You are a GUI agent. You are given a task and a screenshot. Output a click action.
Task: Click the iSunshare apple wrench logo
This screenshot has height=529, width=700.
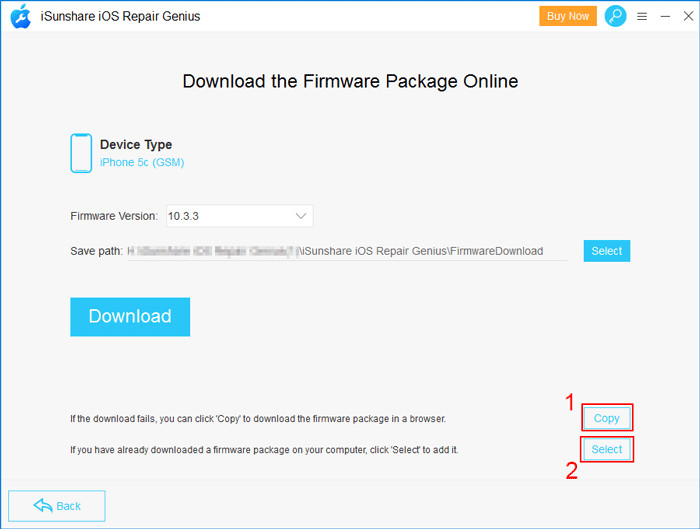21,17
